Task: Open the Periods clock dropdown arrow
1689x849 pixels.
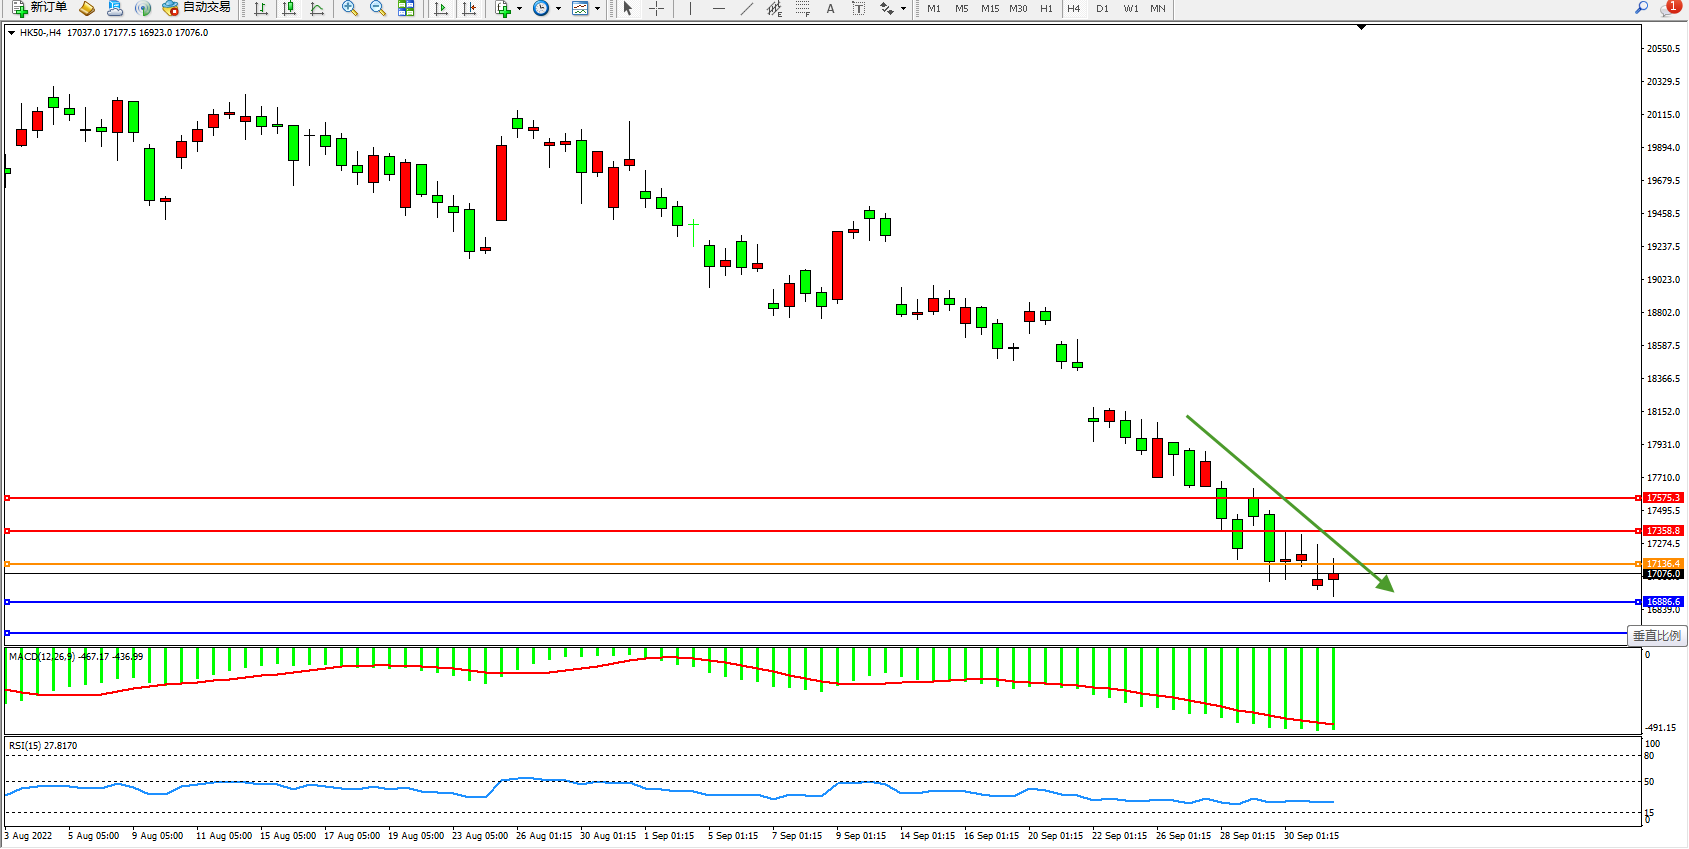Action: tap(558, 8)
